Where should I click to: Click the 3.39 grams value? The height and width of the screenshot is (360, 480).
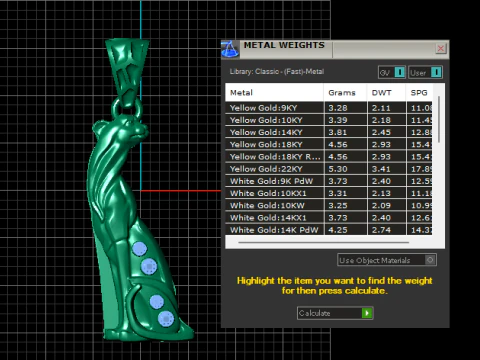coord(338,120)
